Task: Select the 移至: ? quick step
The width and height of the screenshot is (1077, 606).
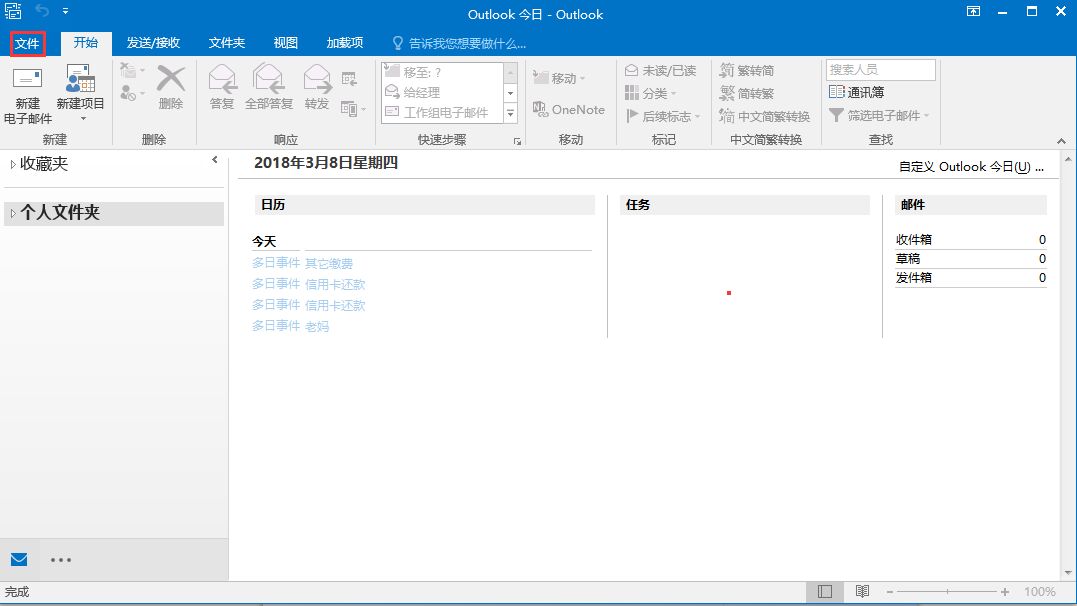Action: pyautogui.click(x=442, y=72)
